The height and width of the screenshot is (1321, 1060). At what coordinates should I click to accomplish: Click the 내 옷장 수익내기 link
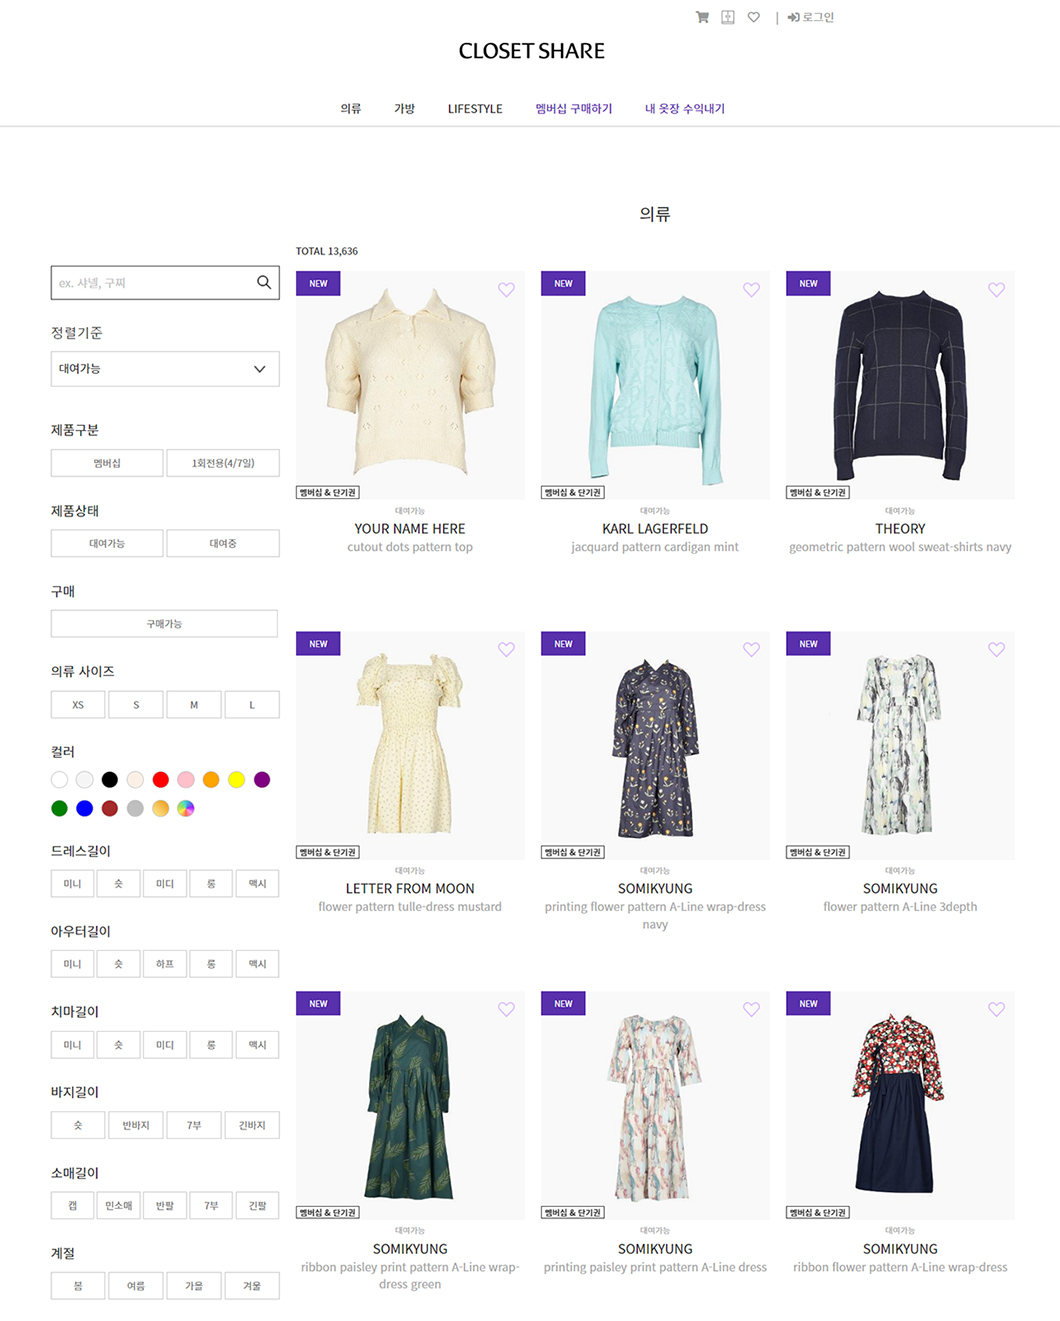685,109
